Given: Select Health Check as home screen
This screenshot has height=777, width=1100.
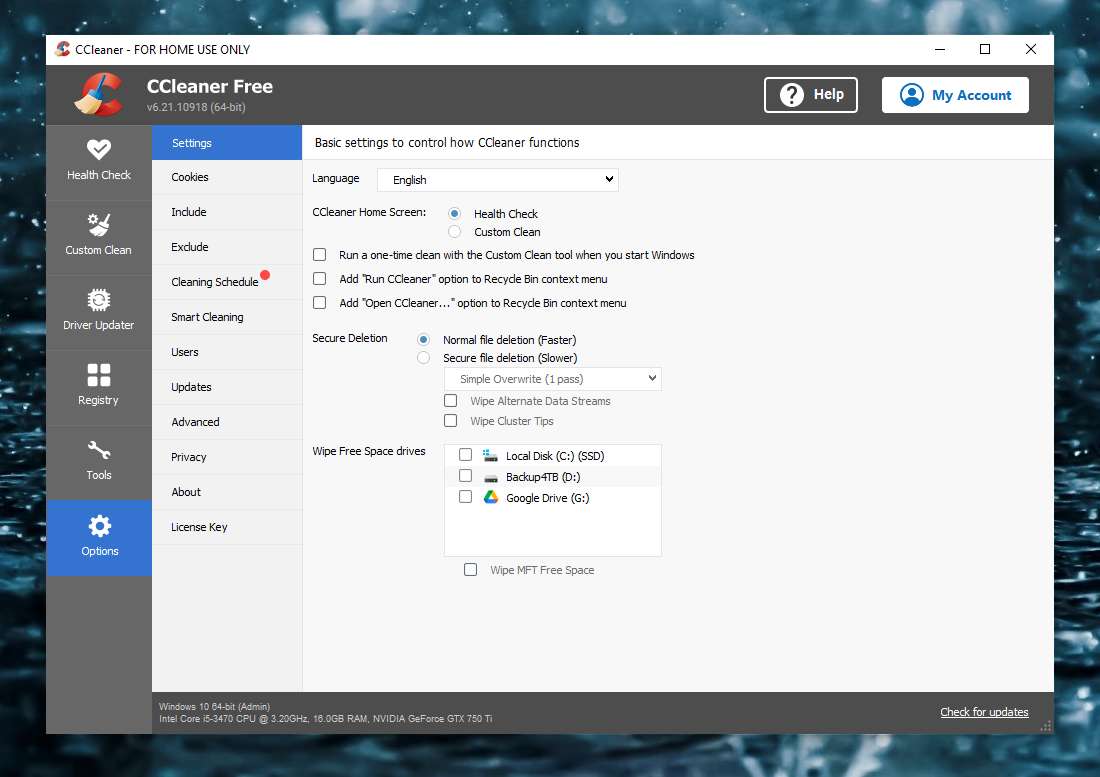Looking at the screenshot, I should [455, 213].
